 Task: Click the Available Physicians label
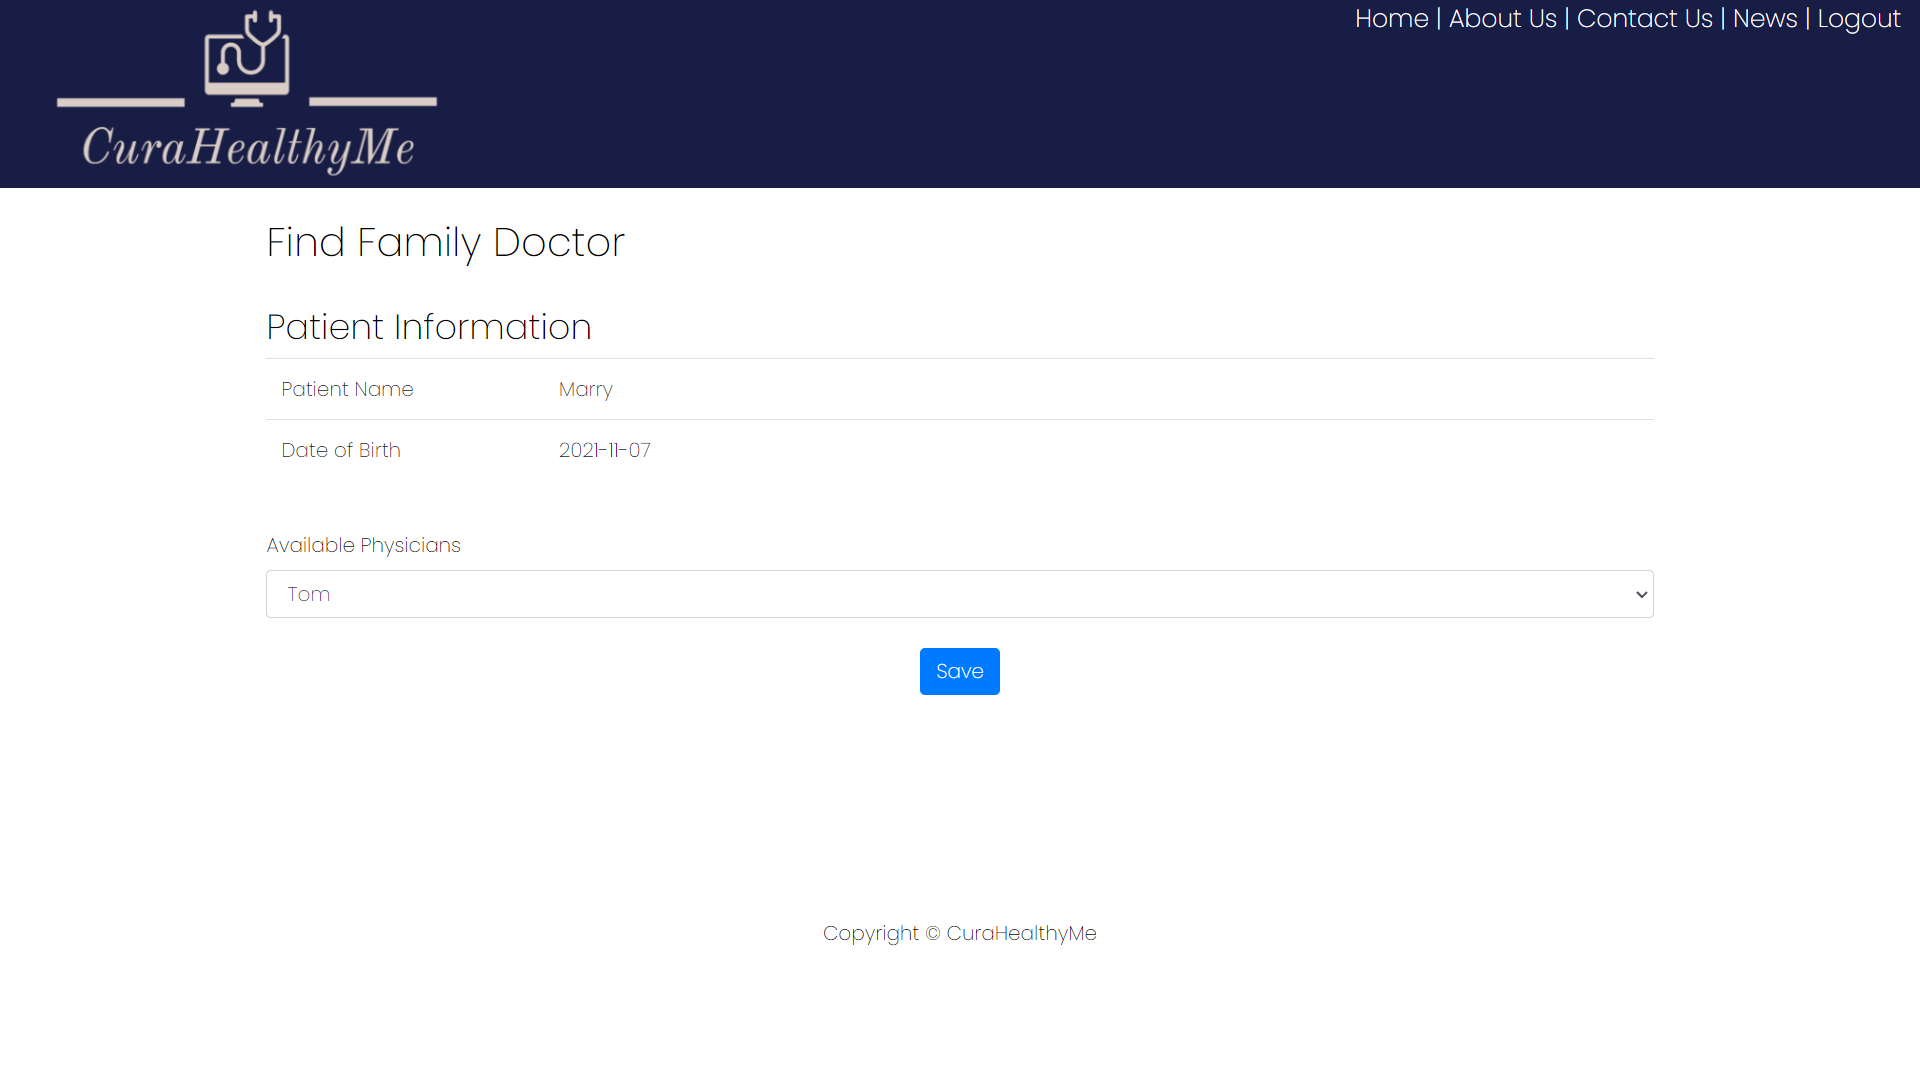coord(363,545)
